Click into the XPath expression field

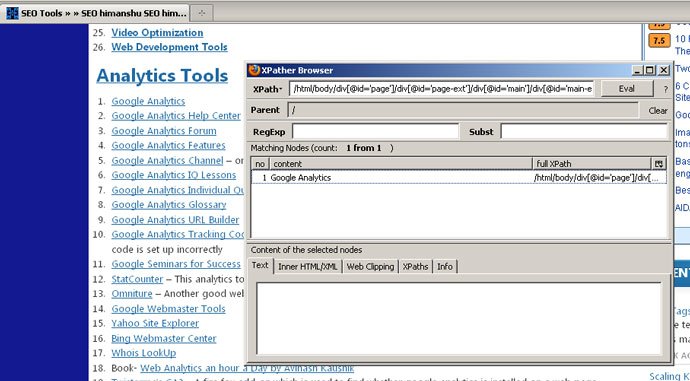442,89
